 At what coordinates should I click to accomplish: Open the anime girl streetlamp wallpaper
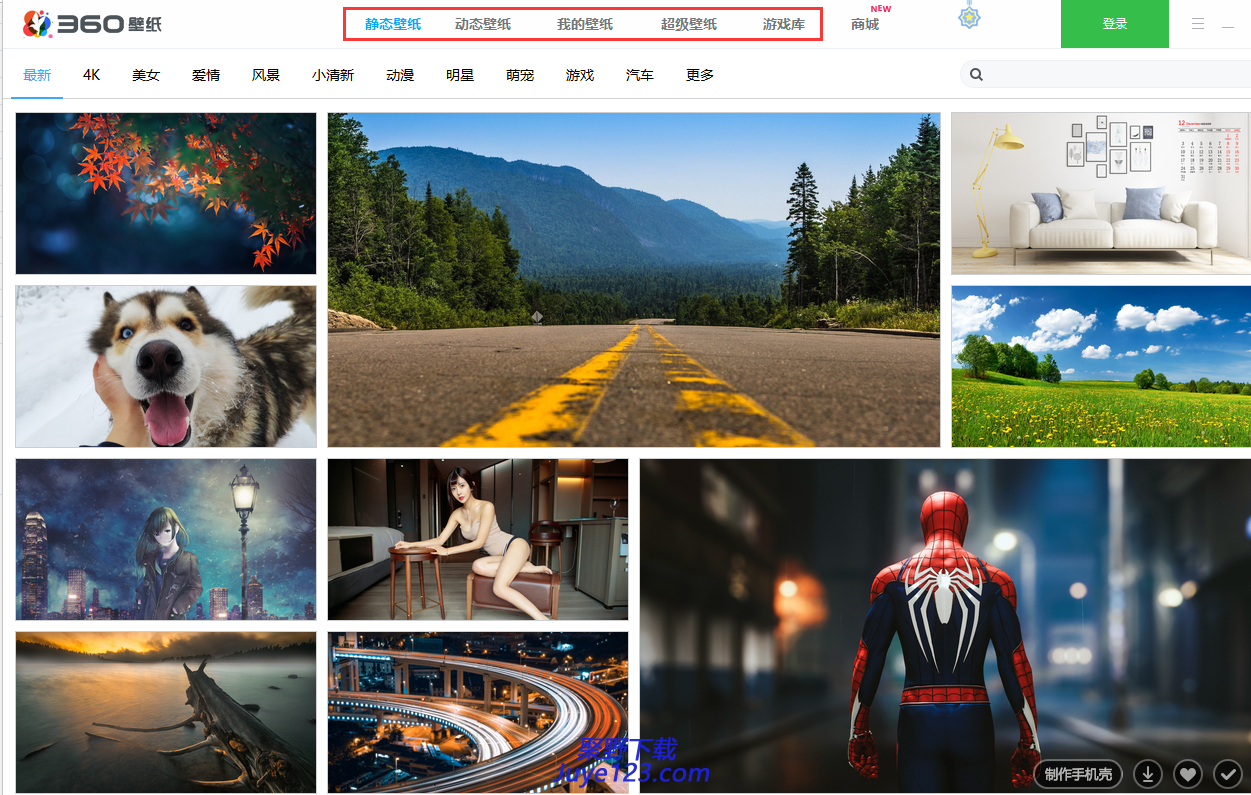(166, 539)
